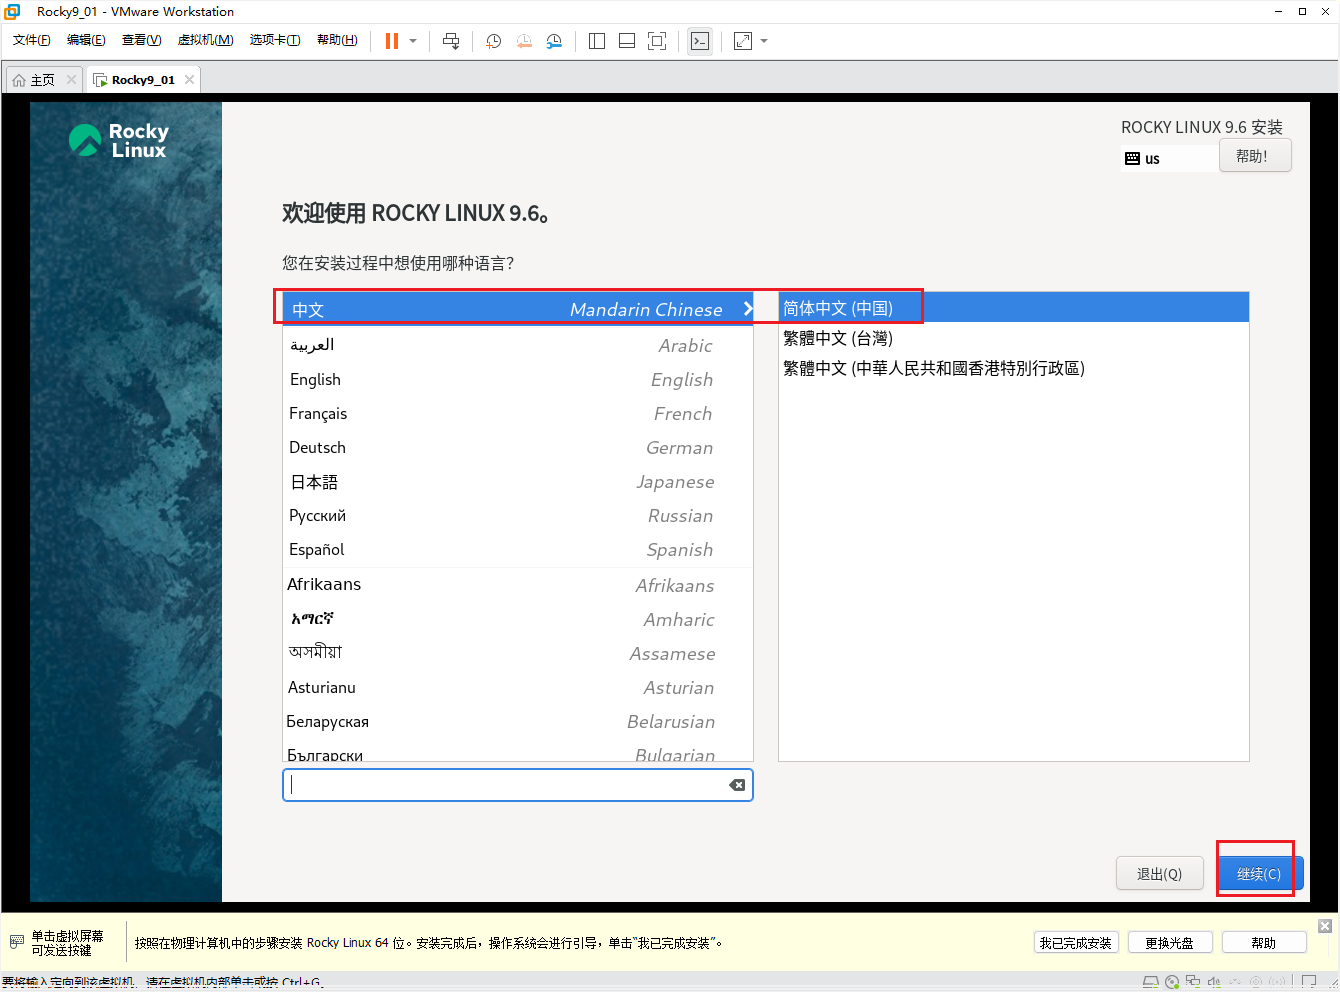
Task: Switch to the Rocky9_01 tab
Action: coord(143,80)
